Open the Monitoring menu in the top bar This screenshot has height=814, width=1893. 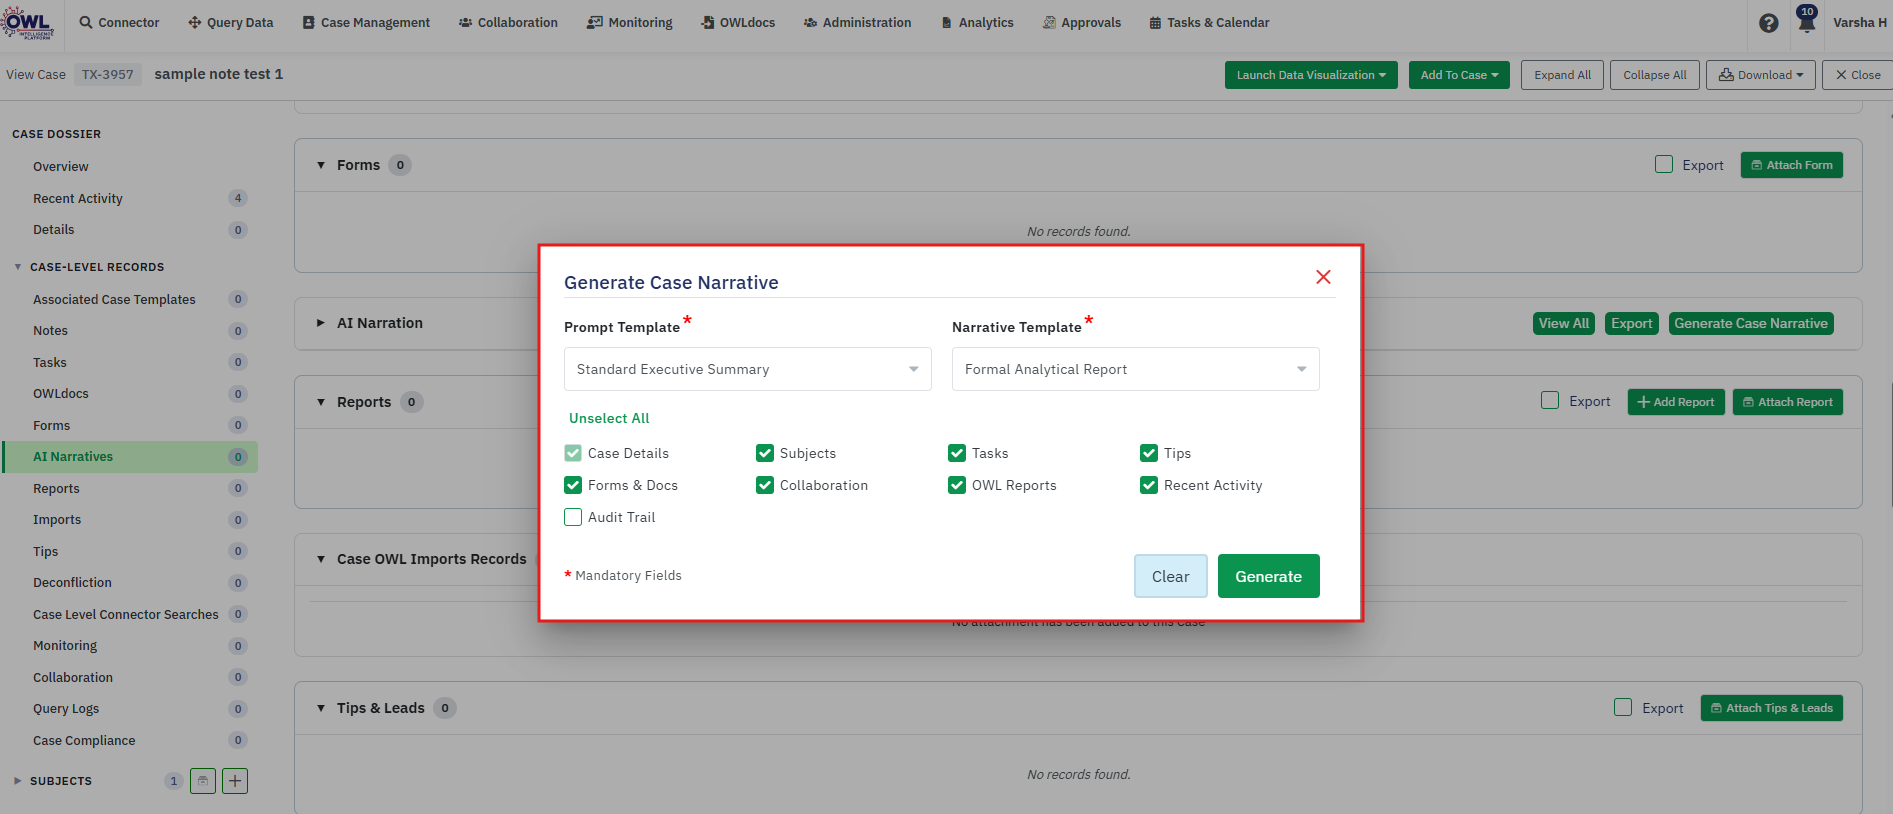pyautogui.click(x=630, y=22)
